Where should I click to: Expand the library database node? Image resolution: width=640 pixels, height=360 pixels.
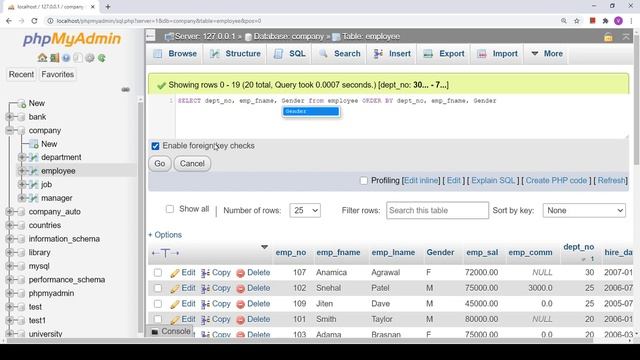[x=9, y=253]
